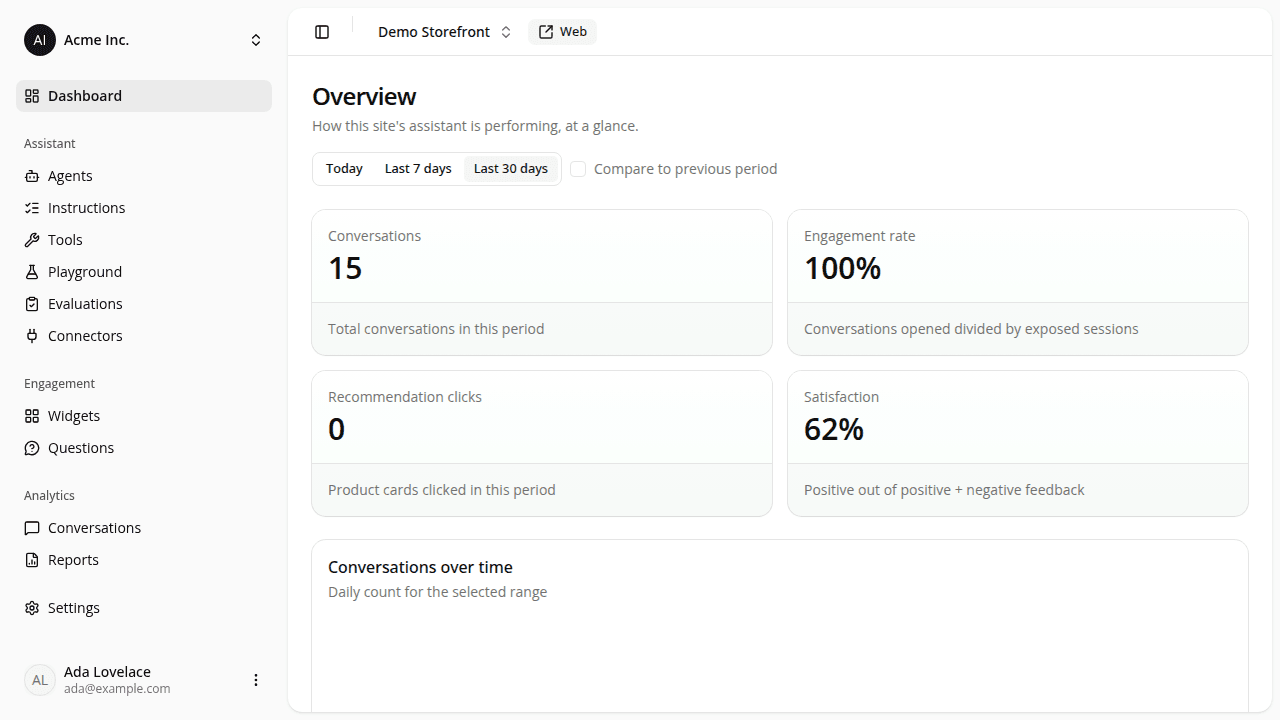Click the Conversations count value 15
The image size is (1280, 720).
(x=345, y=268)
